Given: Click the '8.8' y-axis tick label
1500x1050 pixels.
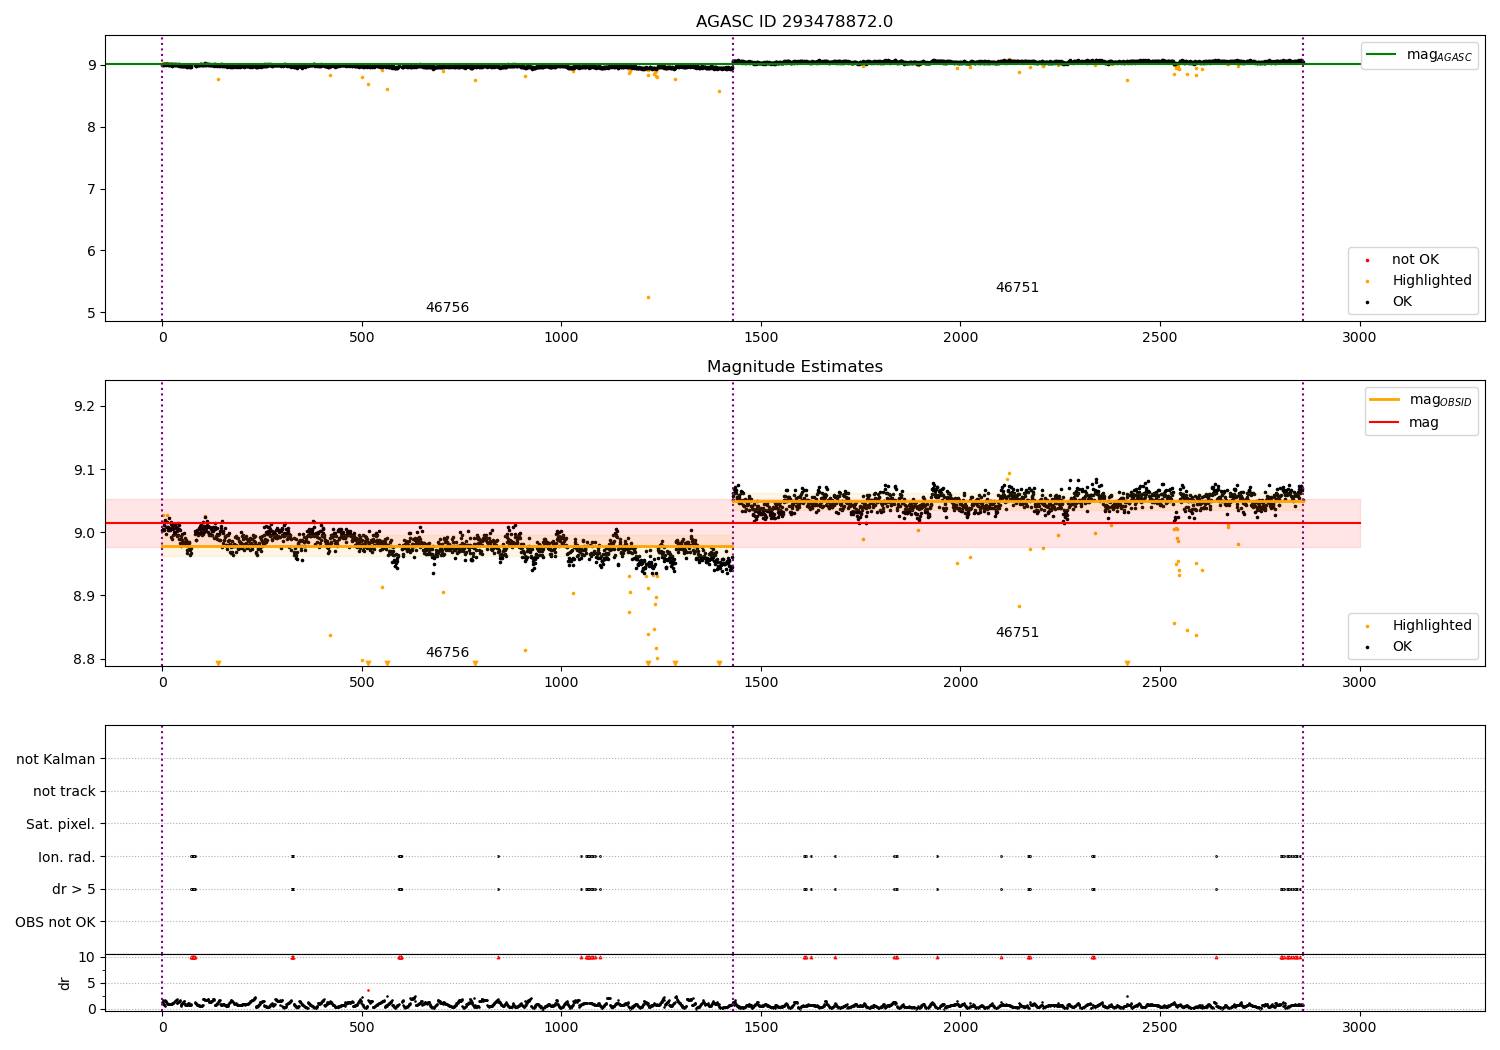Looking at the screenshot, I should [84, 659].
